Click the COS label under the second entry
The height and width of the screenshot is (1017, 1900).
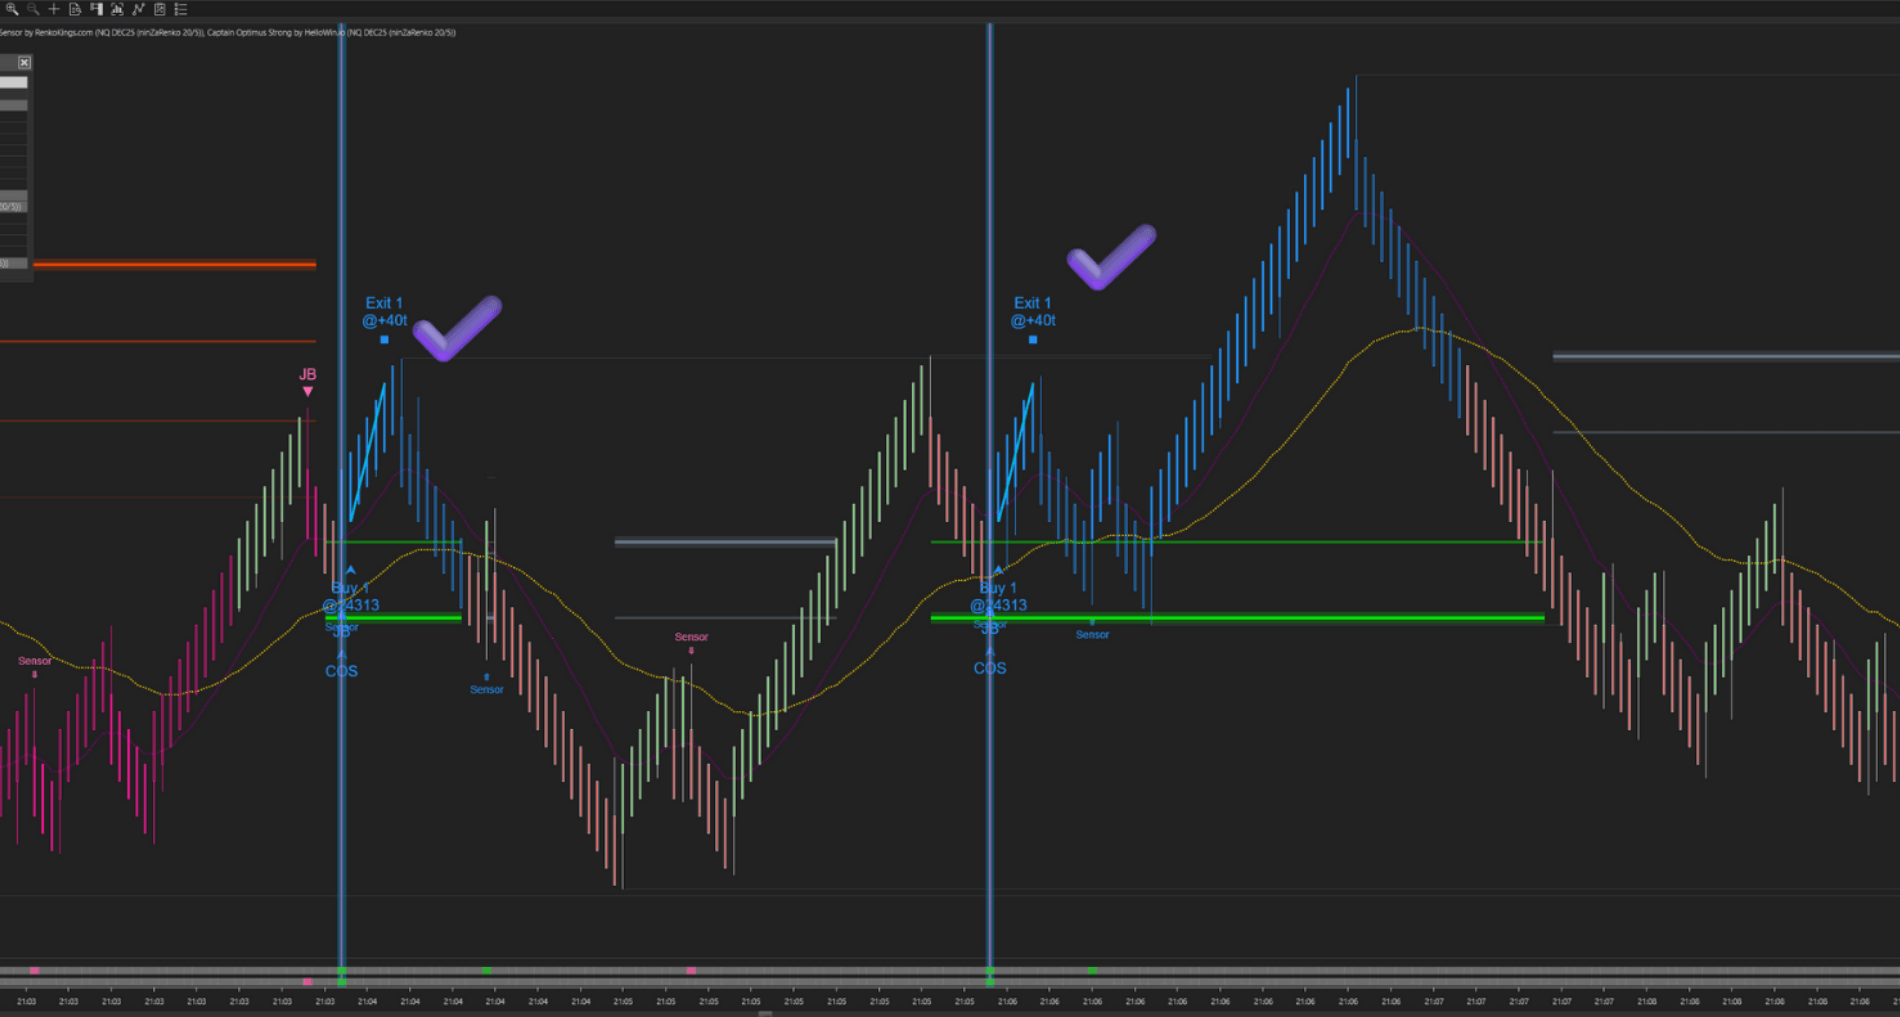990,668
